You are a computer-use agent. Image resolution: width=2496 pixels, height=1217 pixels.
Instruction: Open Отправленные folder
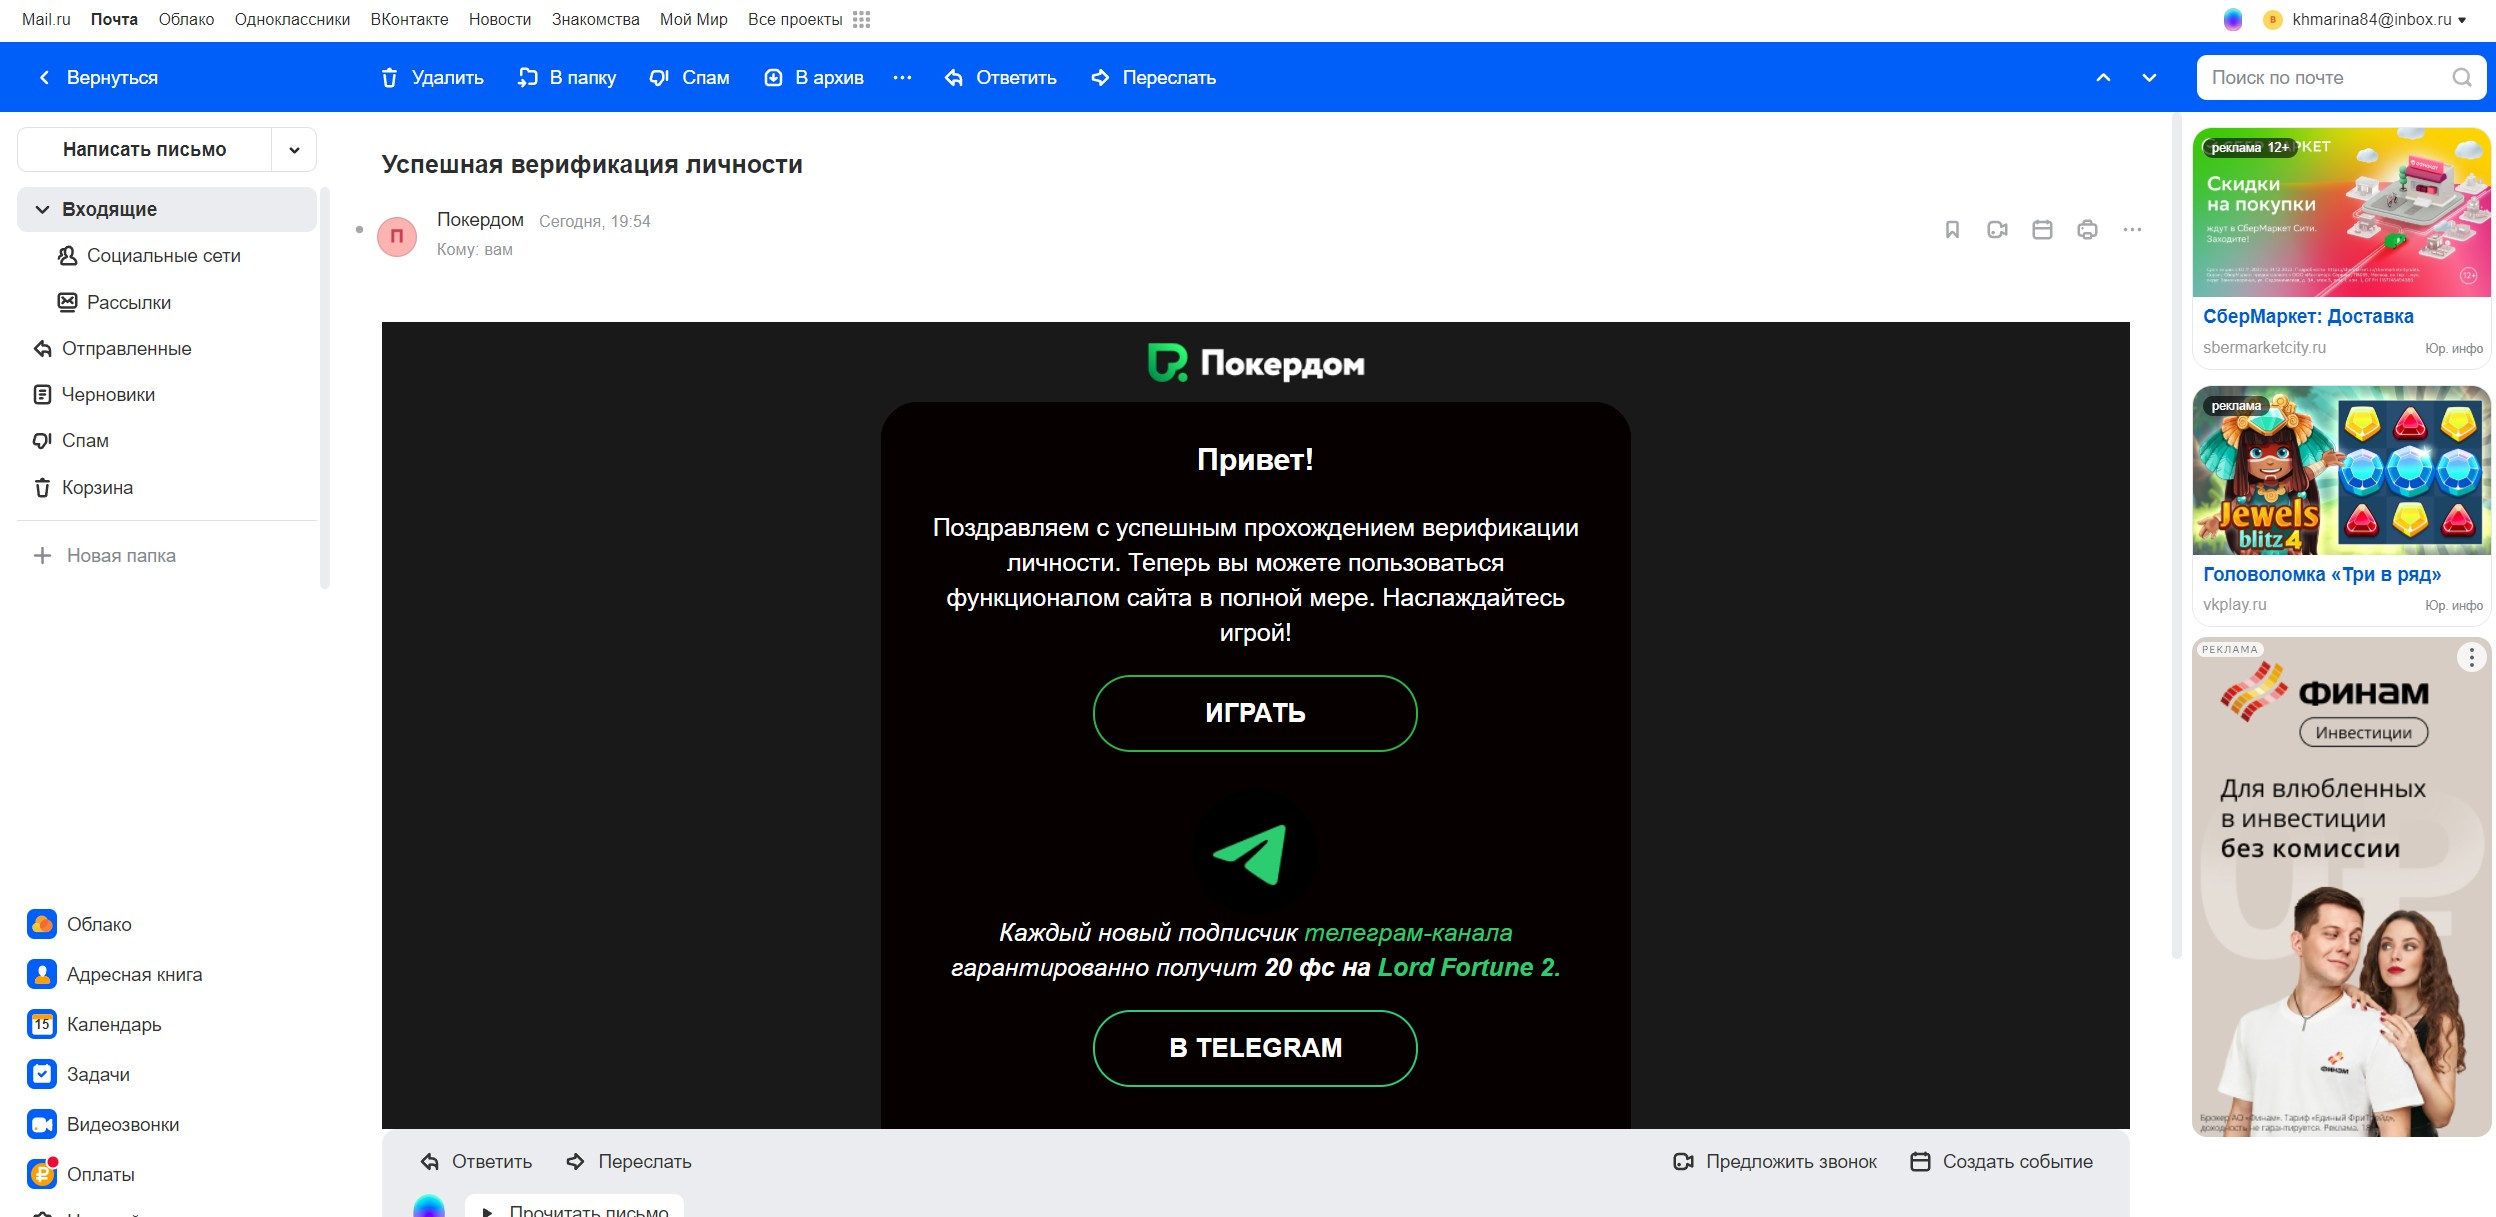(112, 348)
